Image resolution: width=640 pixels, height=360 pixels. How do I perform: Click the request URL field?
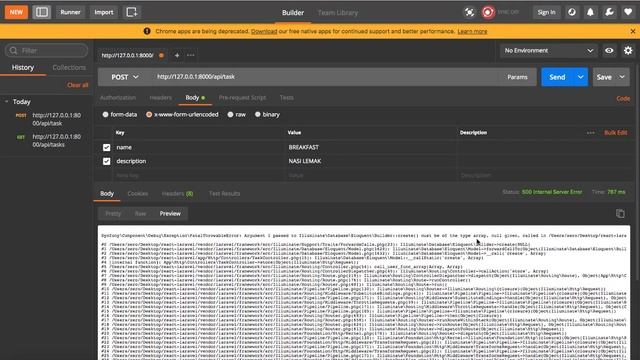[325, 77]
